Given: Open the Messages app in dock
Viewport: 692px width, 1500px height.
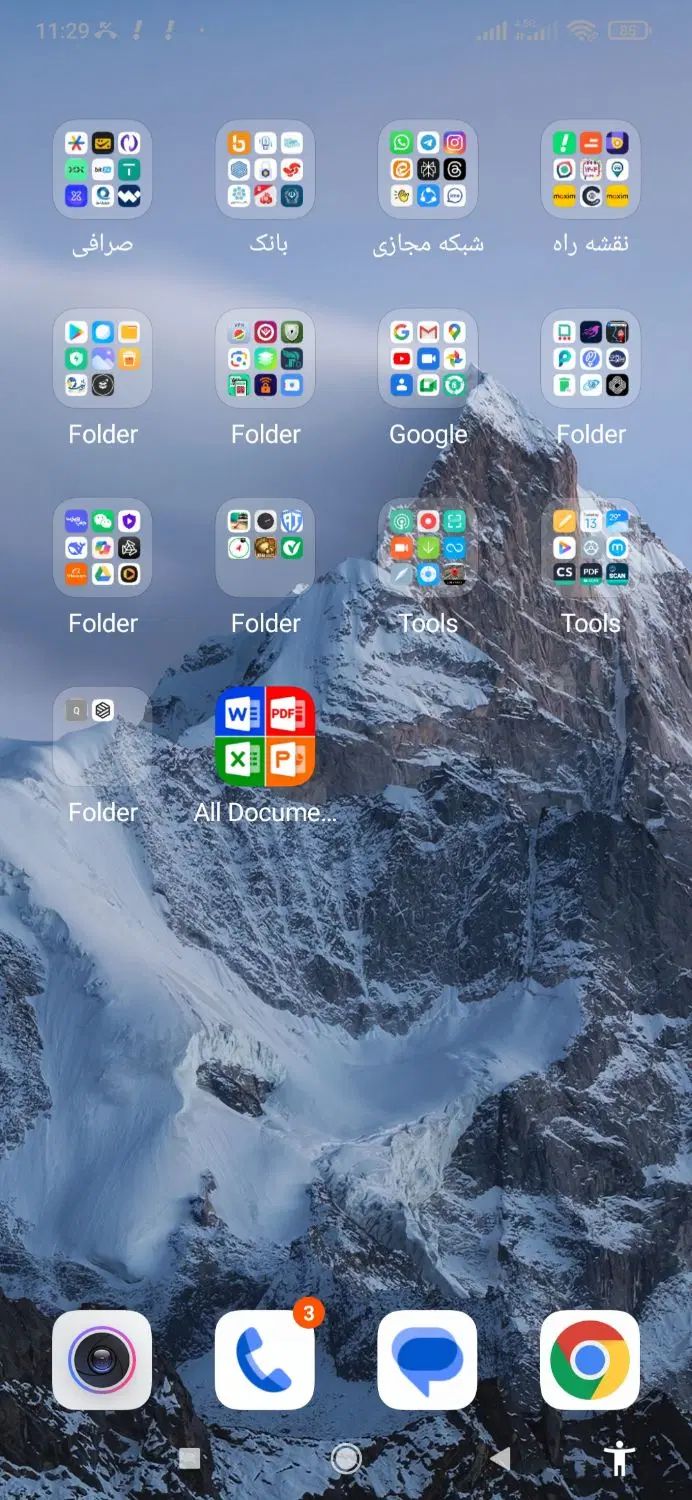Looking at the screenshot, I should pyautogui.click(x=428, y=1360).
